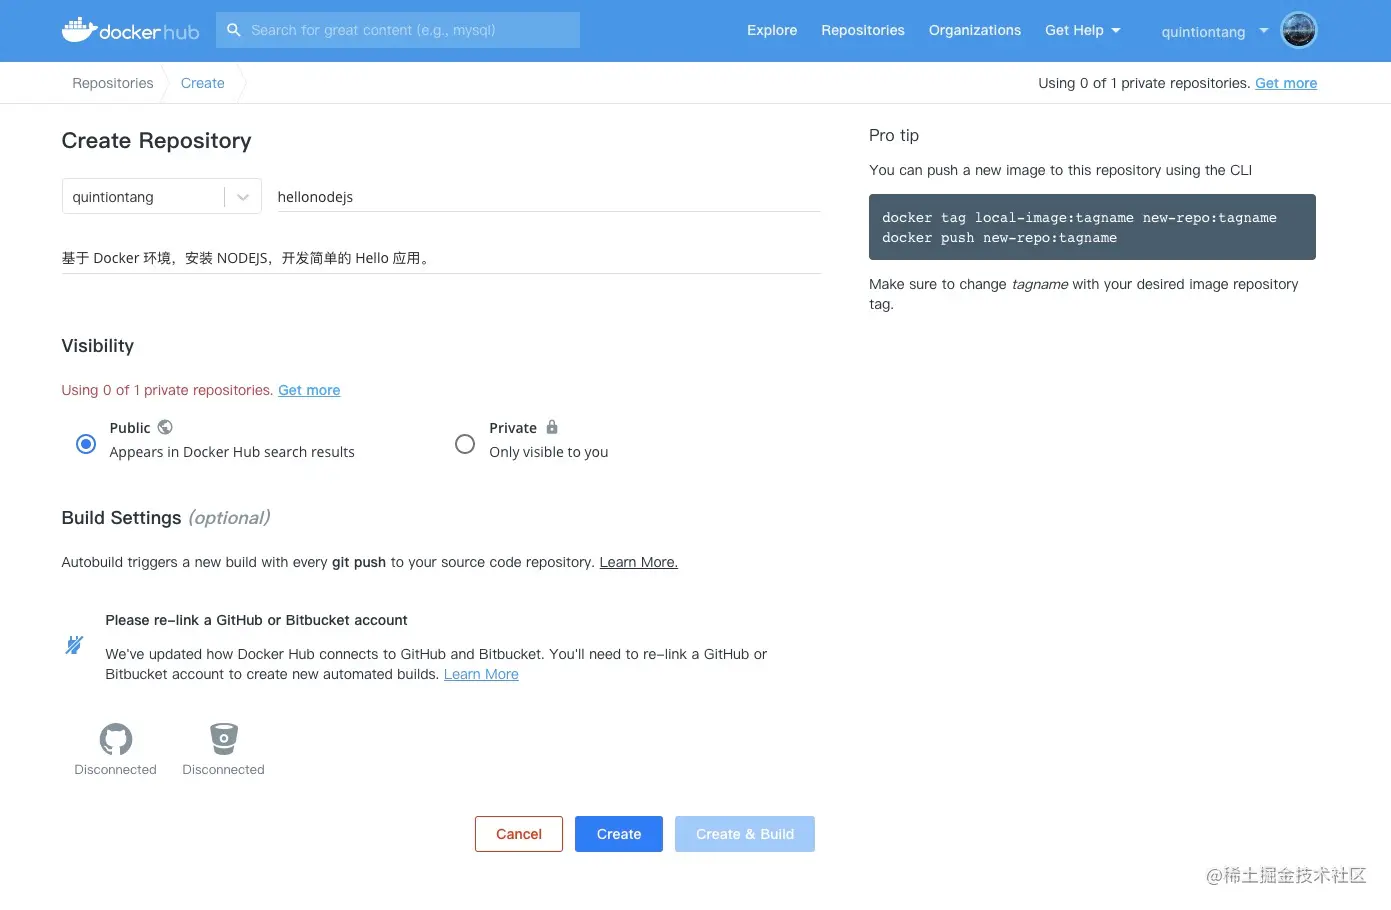Image resolution: width=1391 pixels, height=910 pixels.
Task: Click 'Please re-link a GitHub or Bitbucket account'
Action: coord(257,620)
